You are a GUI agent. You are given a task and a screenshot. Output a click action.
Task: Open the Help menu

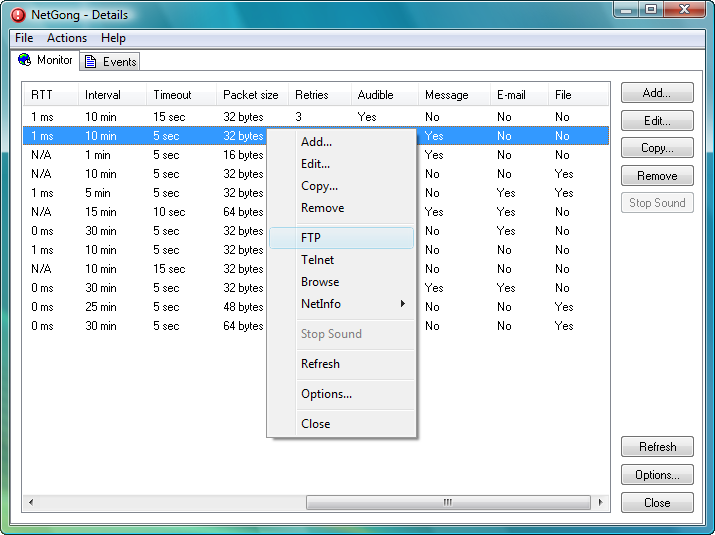pos(113,38)
